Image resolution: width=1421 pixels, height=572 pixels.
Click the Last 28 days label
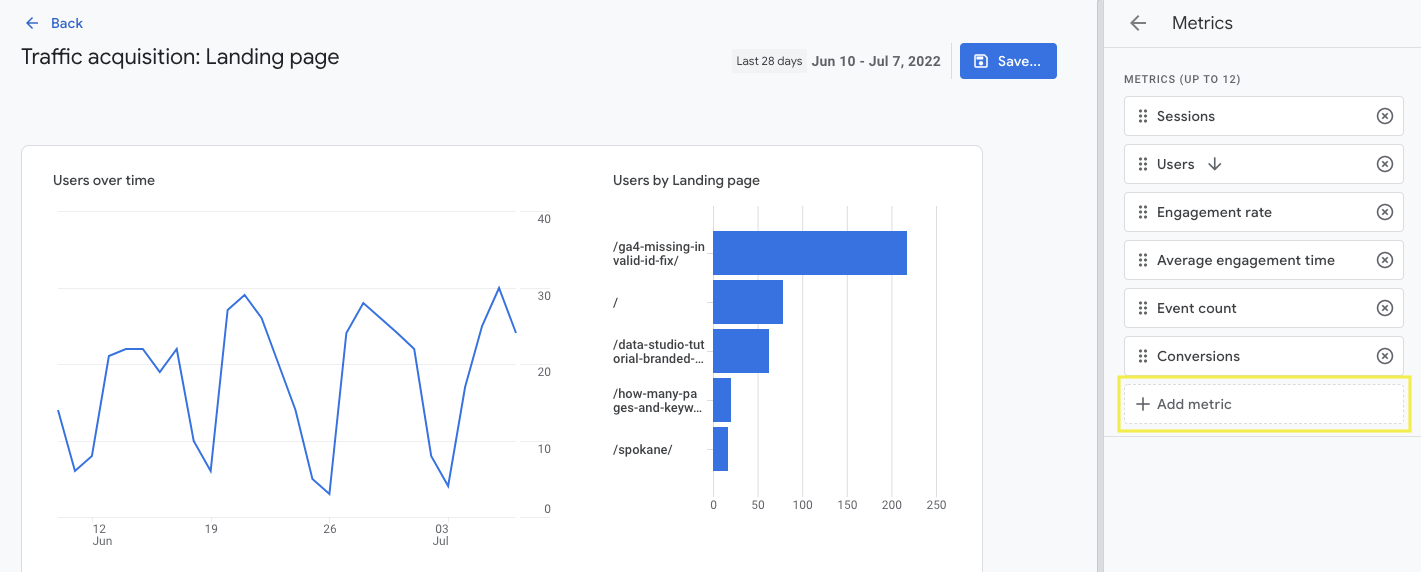pos(769,61)
